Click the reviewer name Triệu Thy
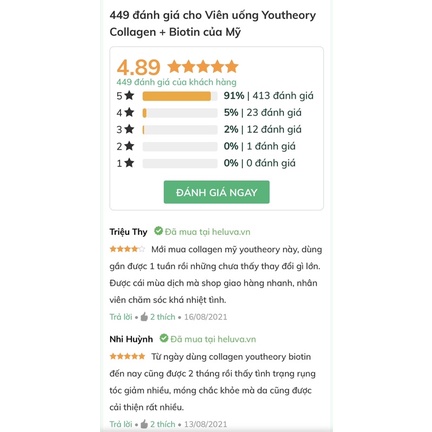 pos(128,232)
